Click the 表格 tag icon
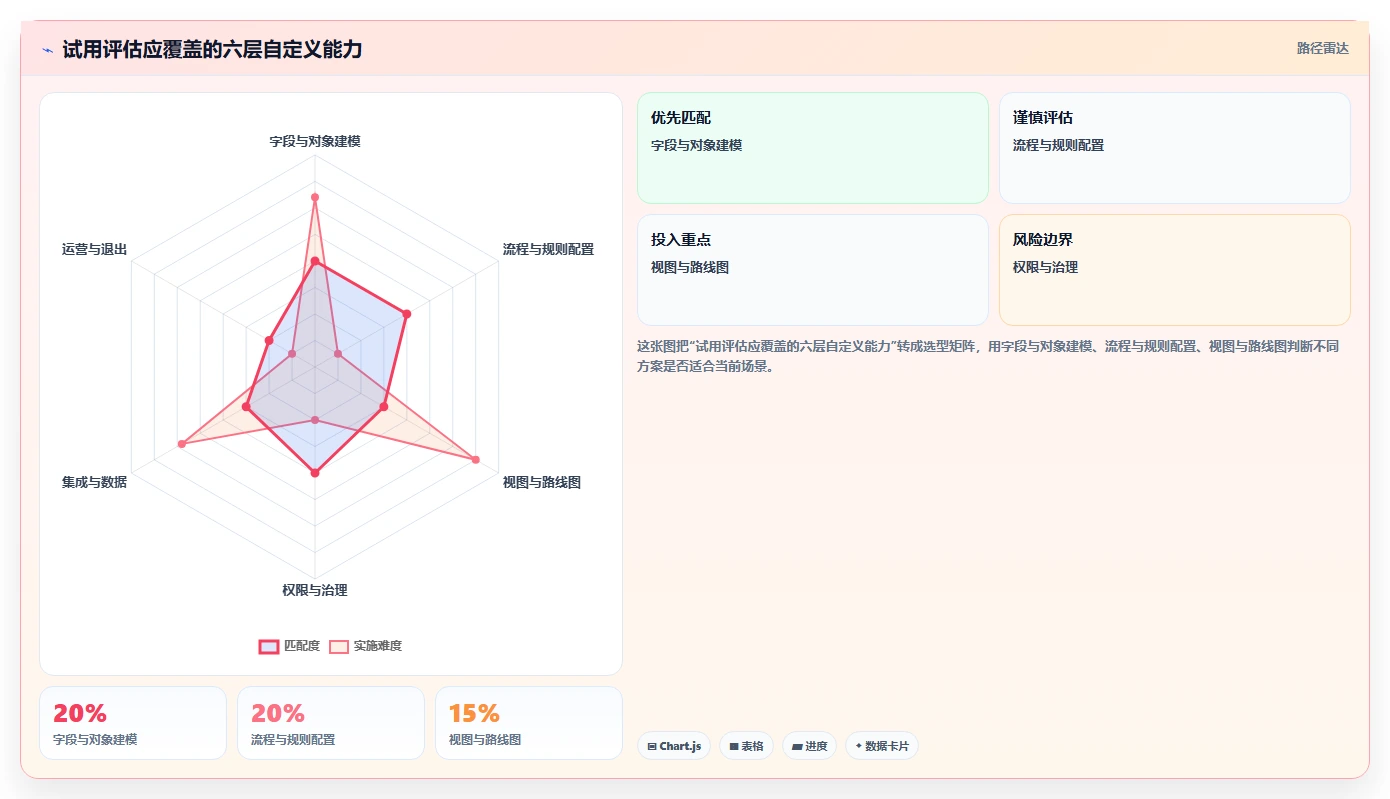 pyautogui.click(x=734, y=746)
